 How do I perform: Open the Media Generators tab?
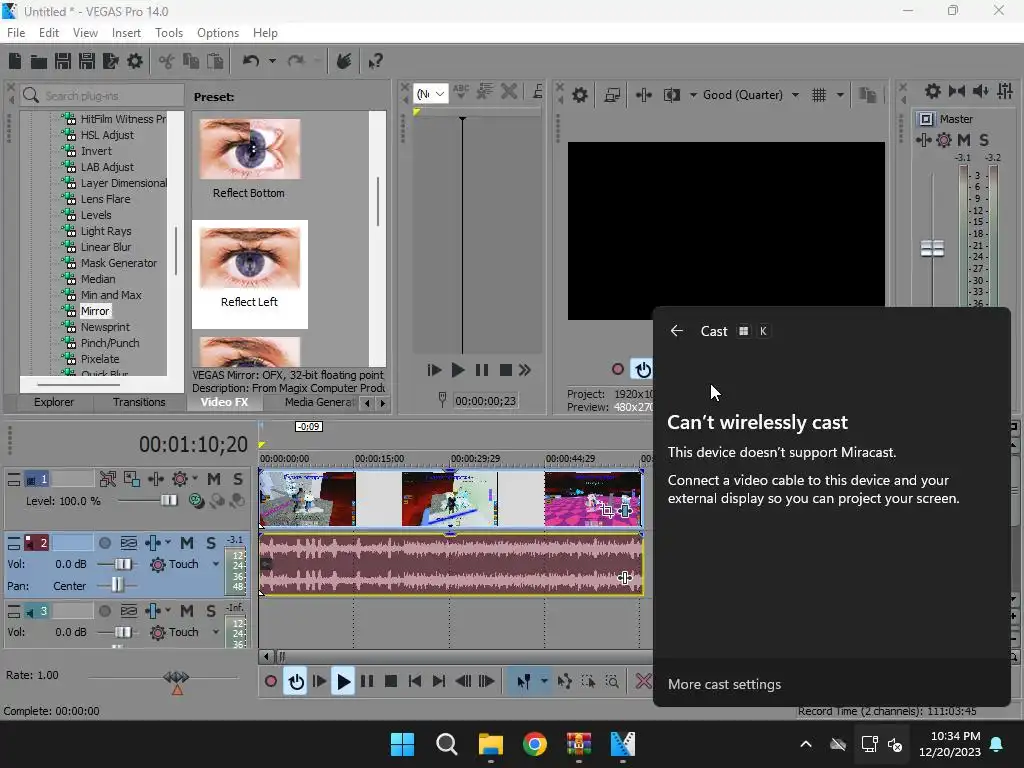[319, 402]
